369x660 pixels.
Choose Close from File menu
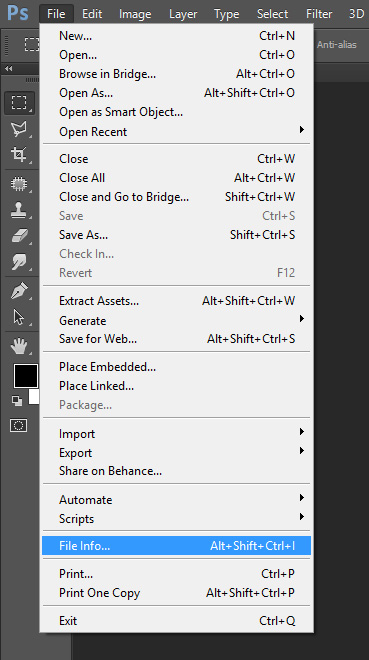(x=177, y=159)
